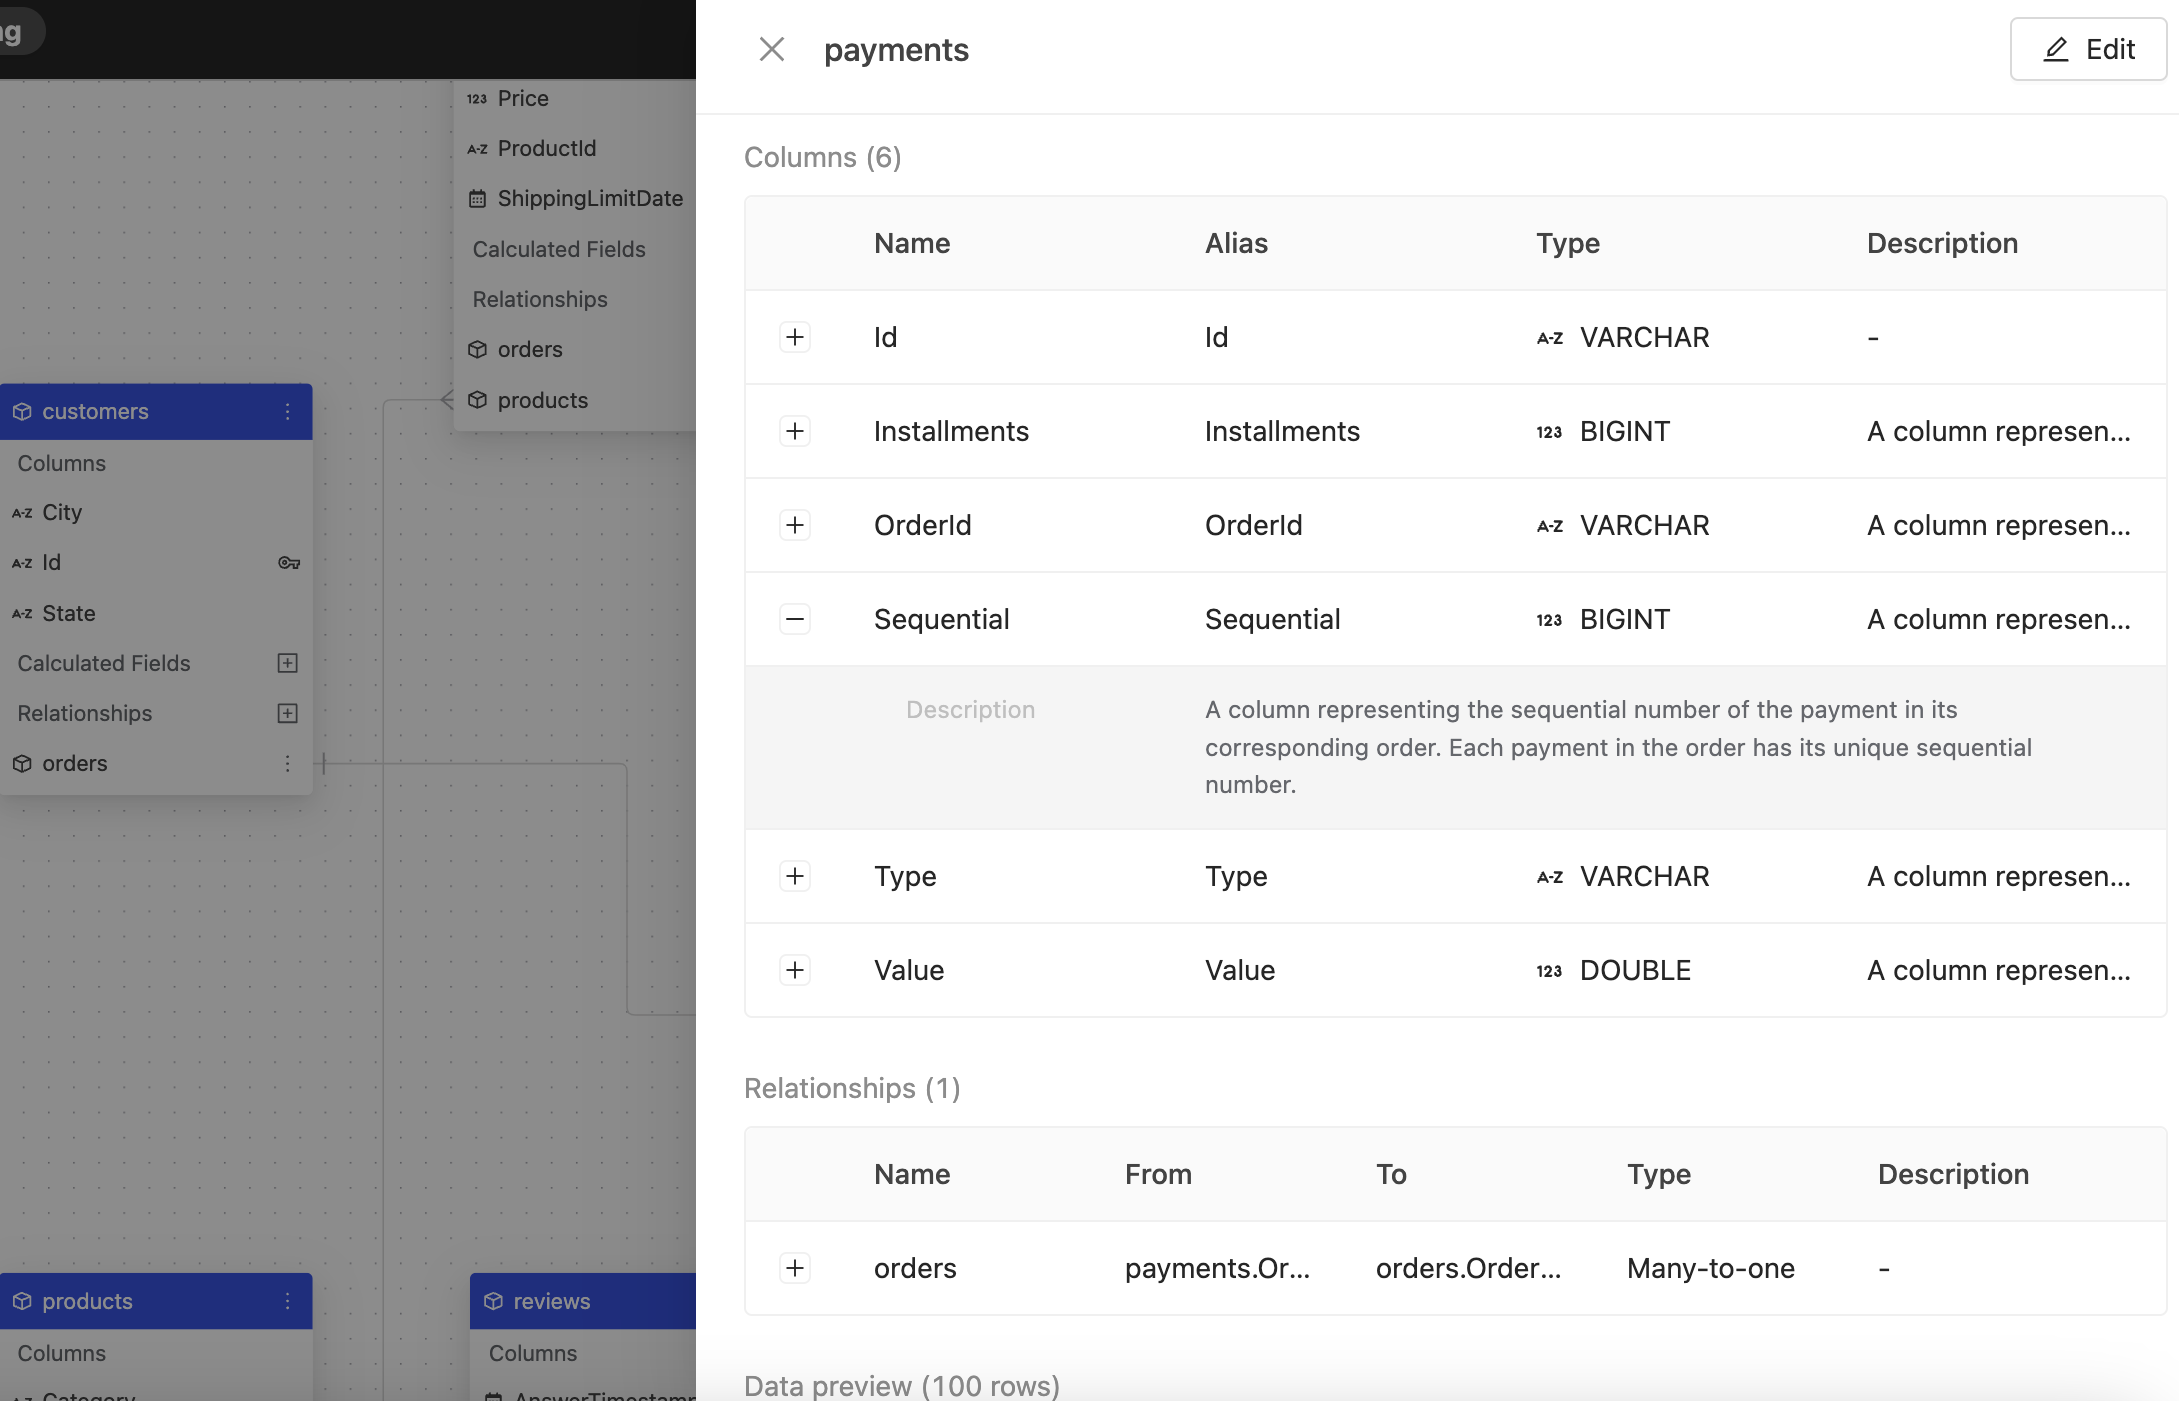Click the model icon beside the reviews header
Image resolution: width=2179 pixels, height=1401 pixels.
coord(494,1301)
